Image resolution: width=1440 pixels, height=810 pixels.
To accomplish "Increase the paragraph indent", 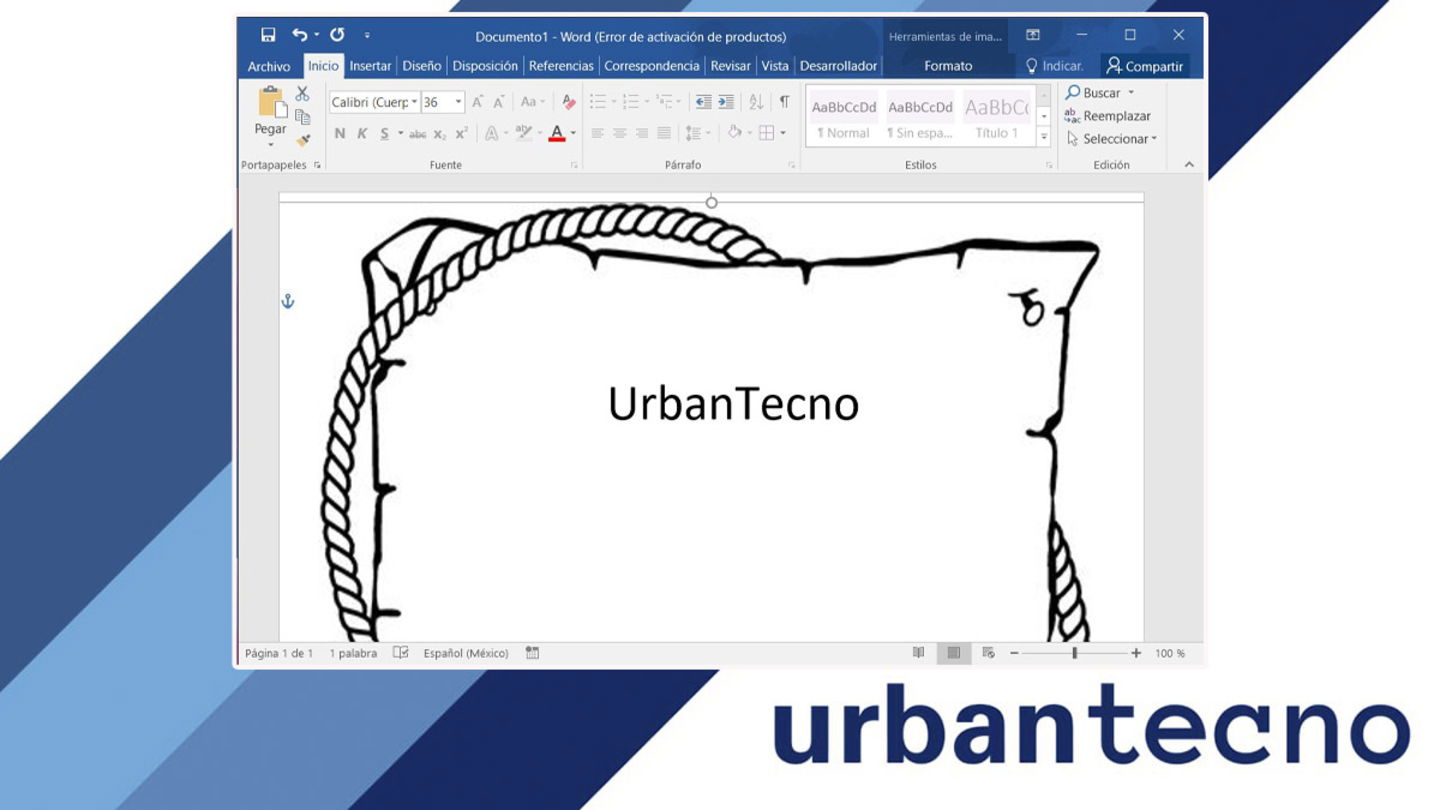I will click(x=726, y=102).
